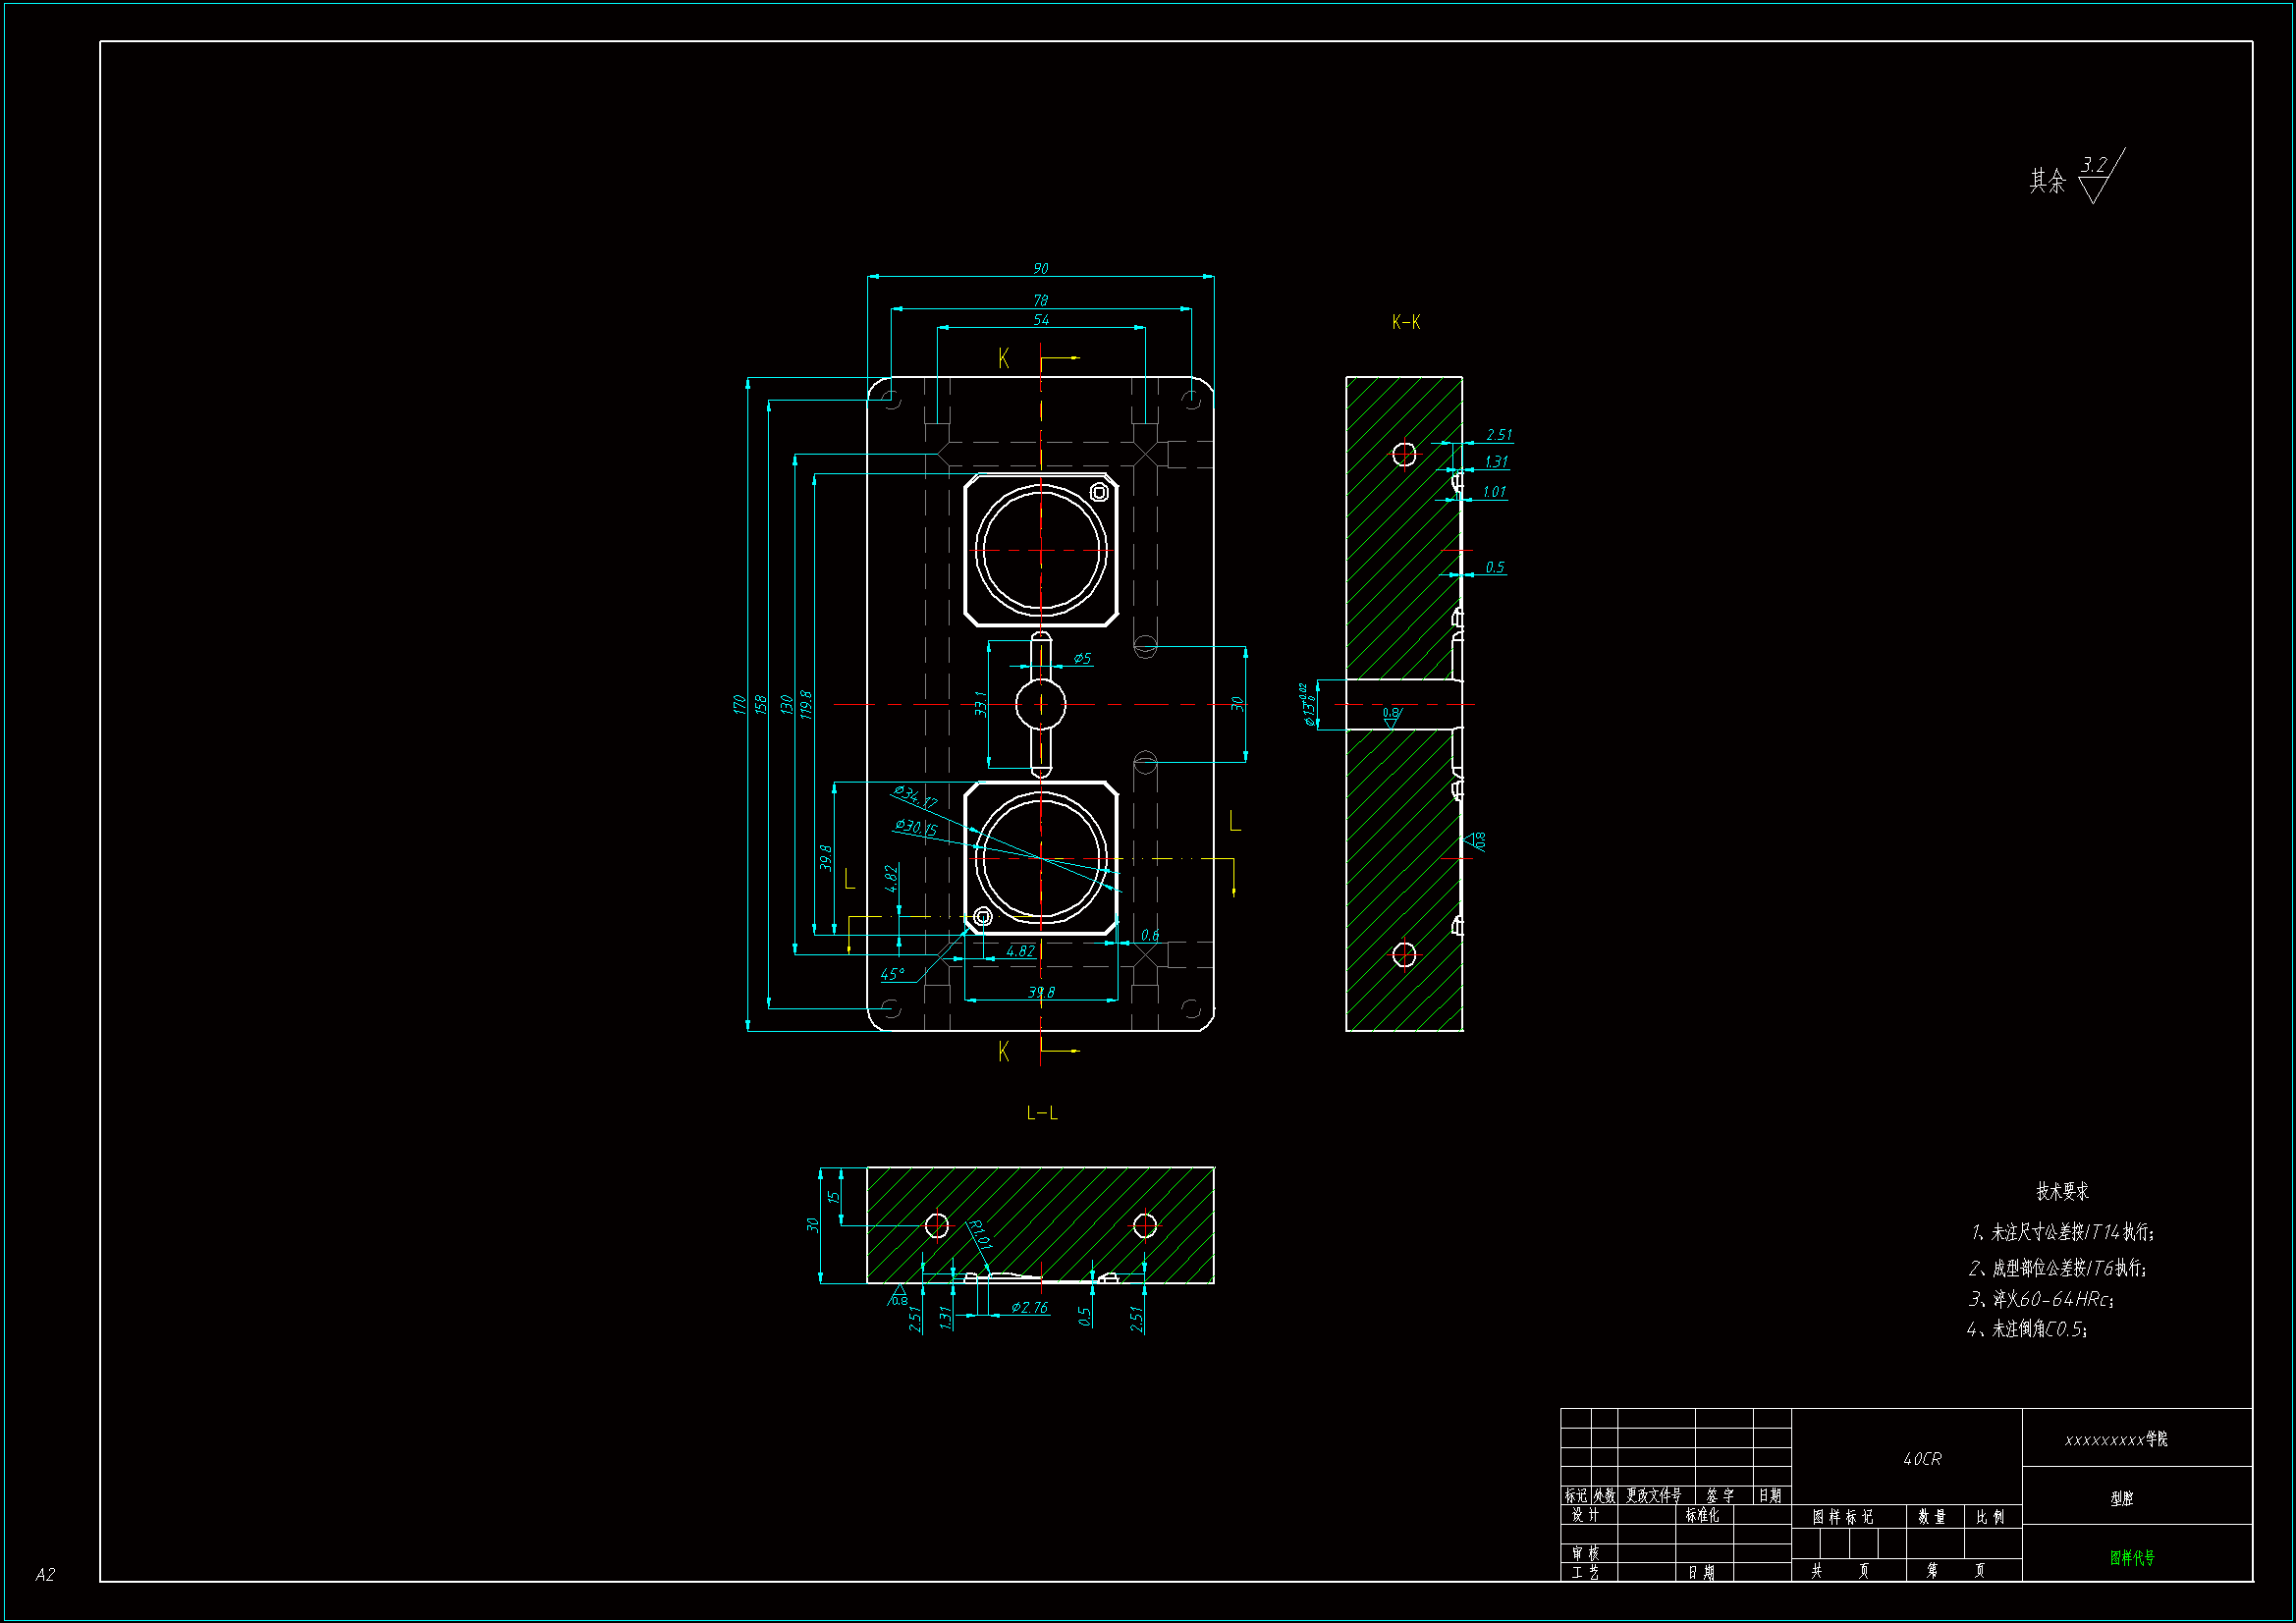Screen dimensions: 2296x1623
Task: Click technical note 3 about 60-64HRc quenching
Action: click(2041, 1299)
